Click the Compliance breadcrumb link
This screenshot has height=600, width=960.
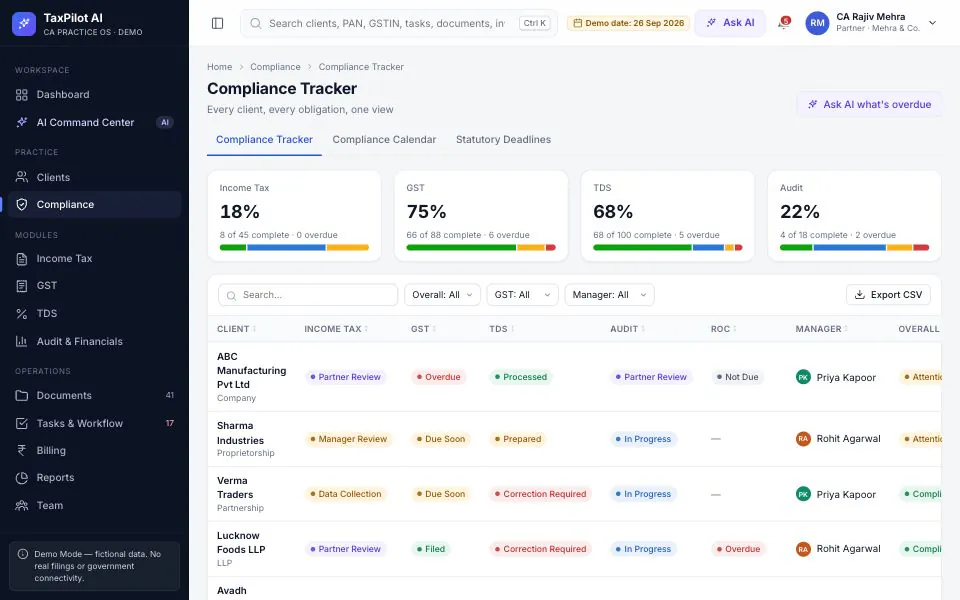[x=275, y=67]
